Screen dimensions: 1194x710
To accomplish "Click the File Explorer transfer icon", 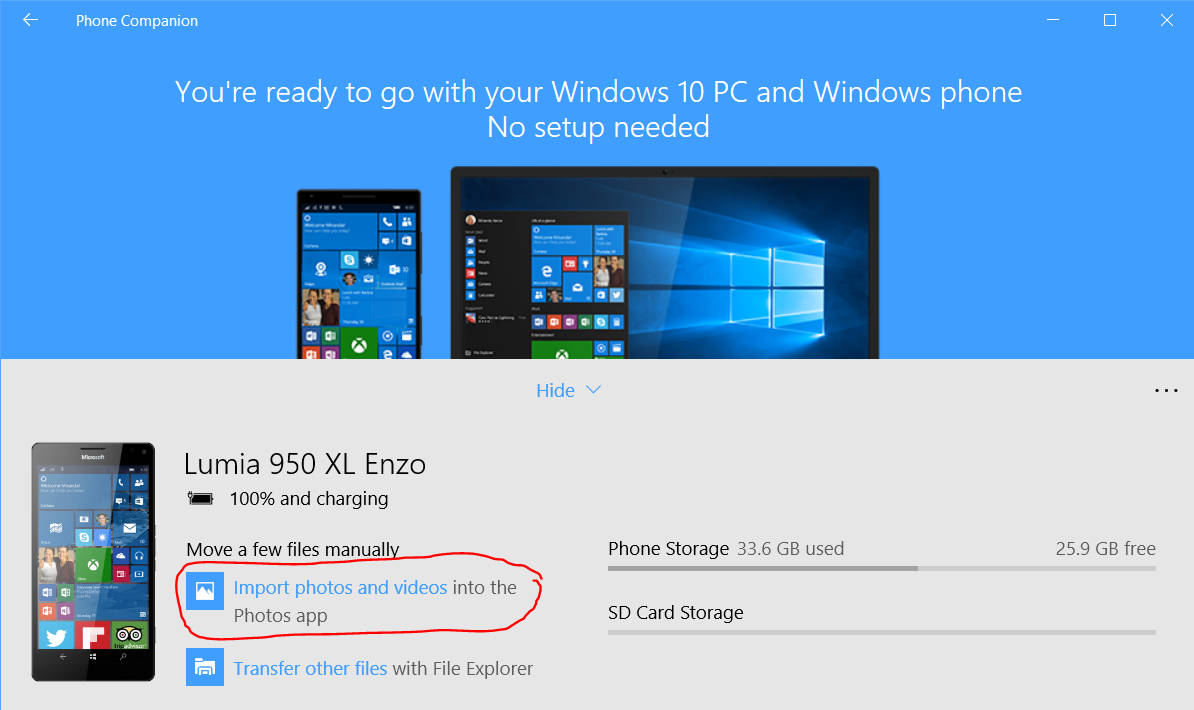I will [205, 667].
